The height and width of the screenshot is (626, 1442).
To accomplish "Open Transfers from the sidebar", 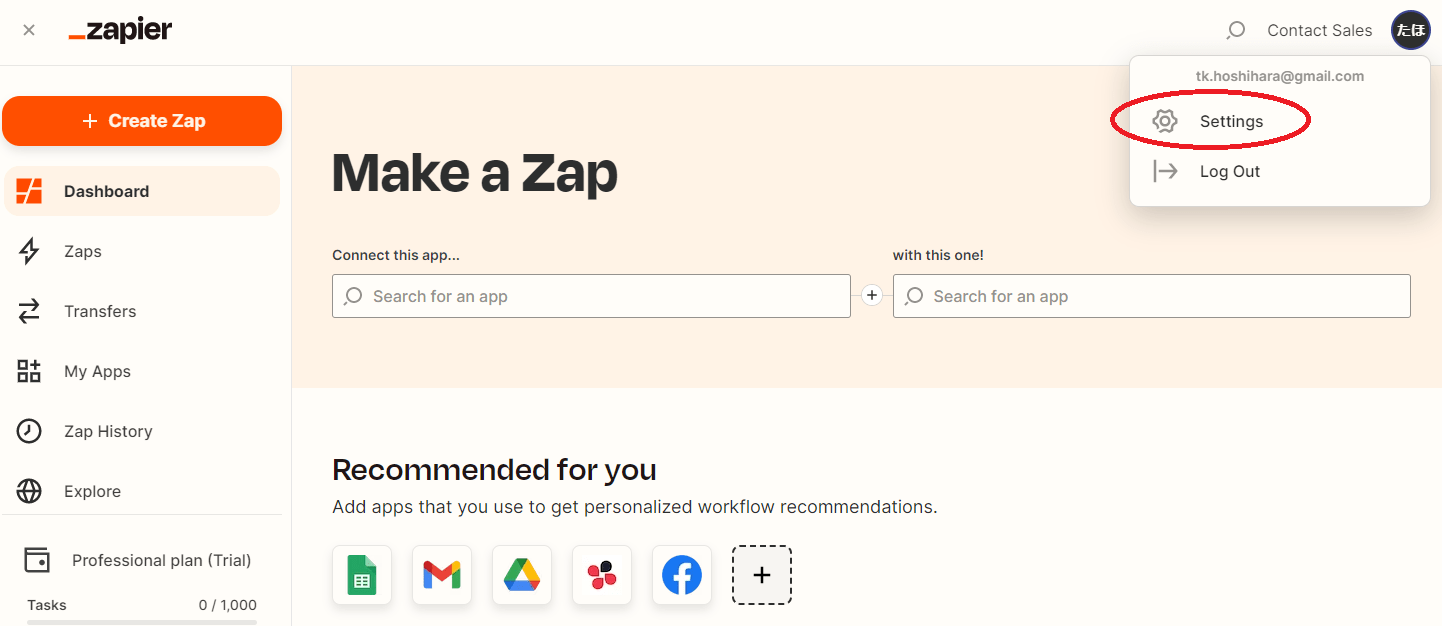I will pyautogui.click(x=29, y=311).
